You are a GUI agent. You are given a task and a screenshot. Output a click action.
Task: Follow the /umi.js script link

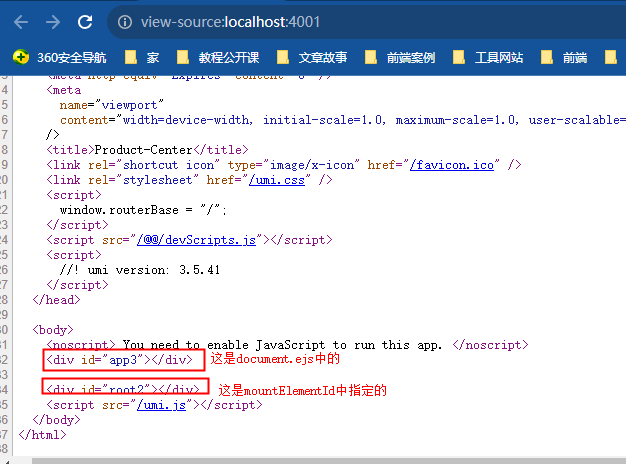point(161,405)
